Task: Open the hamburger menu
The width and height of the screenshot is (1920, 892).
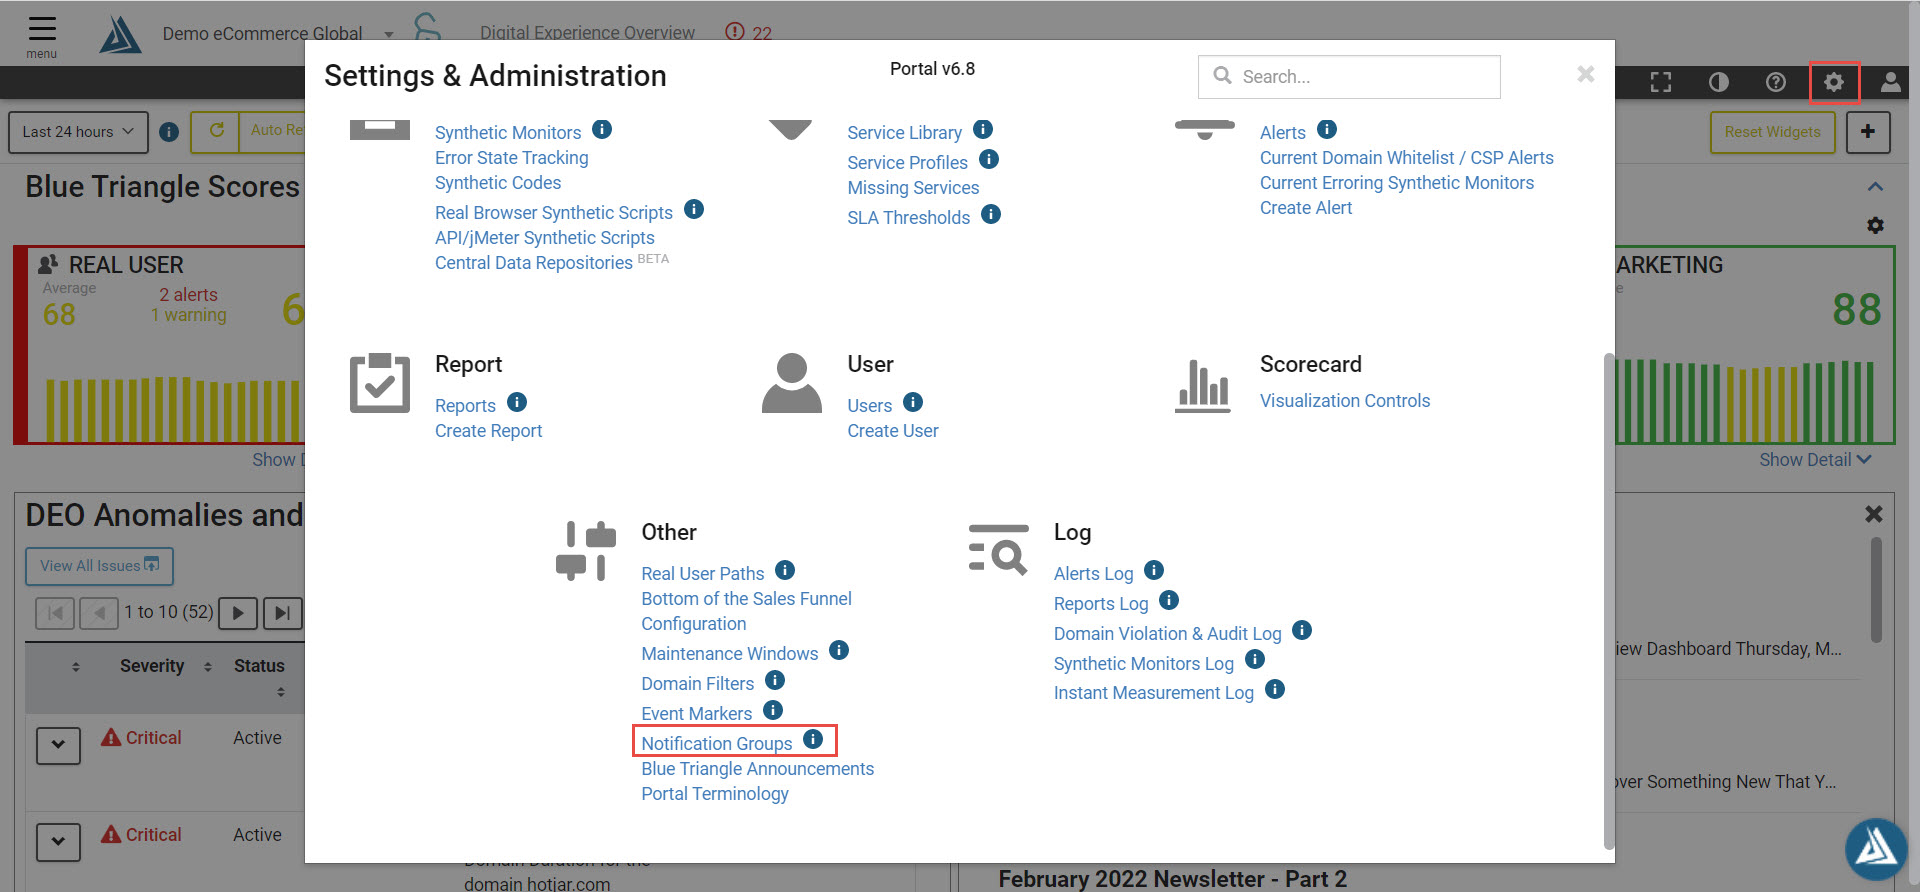Action: (x=42, y=36)
